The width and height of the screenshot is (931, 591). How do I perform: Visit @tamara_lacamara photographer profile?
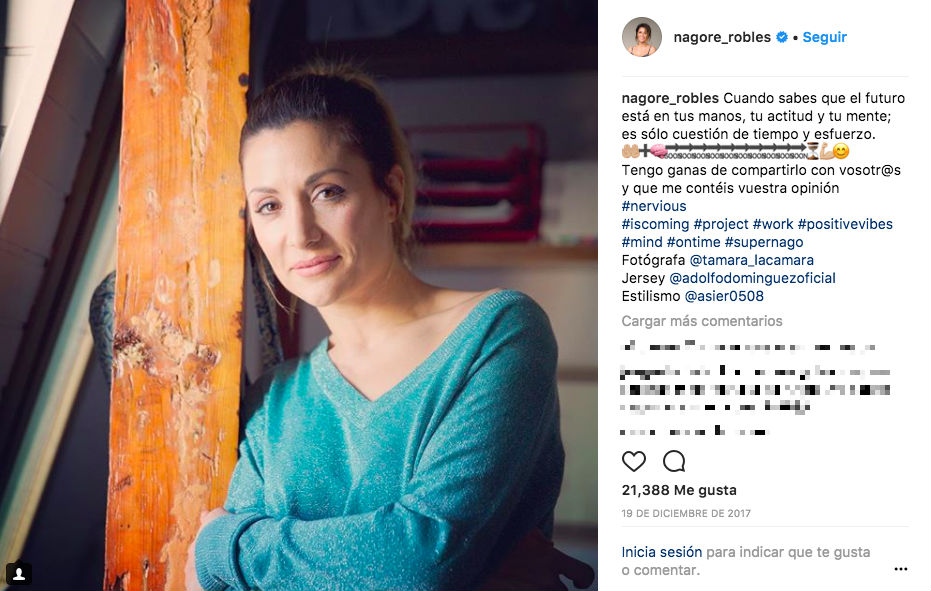(x=751, y=260)
